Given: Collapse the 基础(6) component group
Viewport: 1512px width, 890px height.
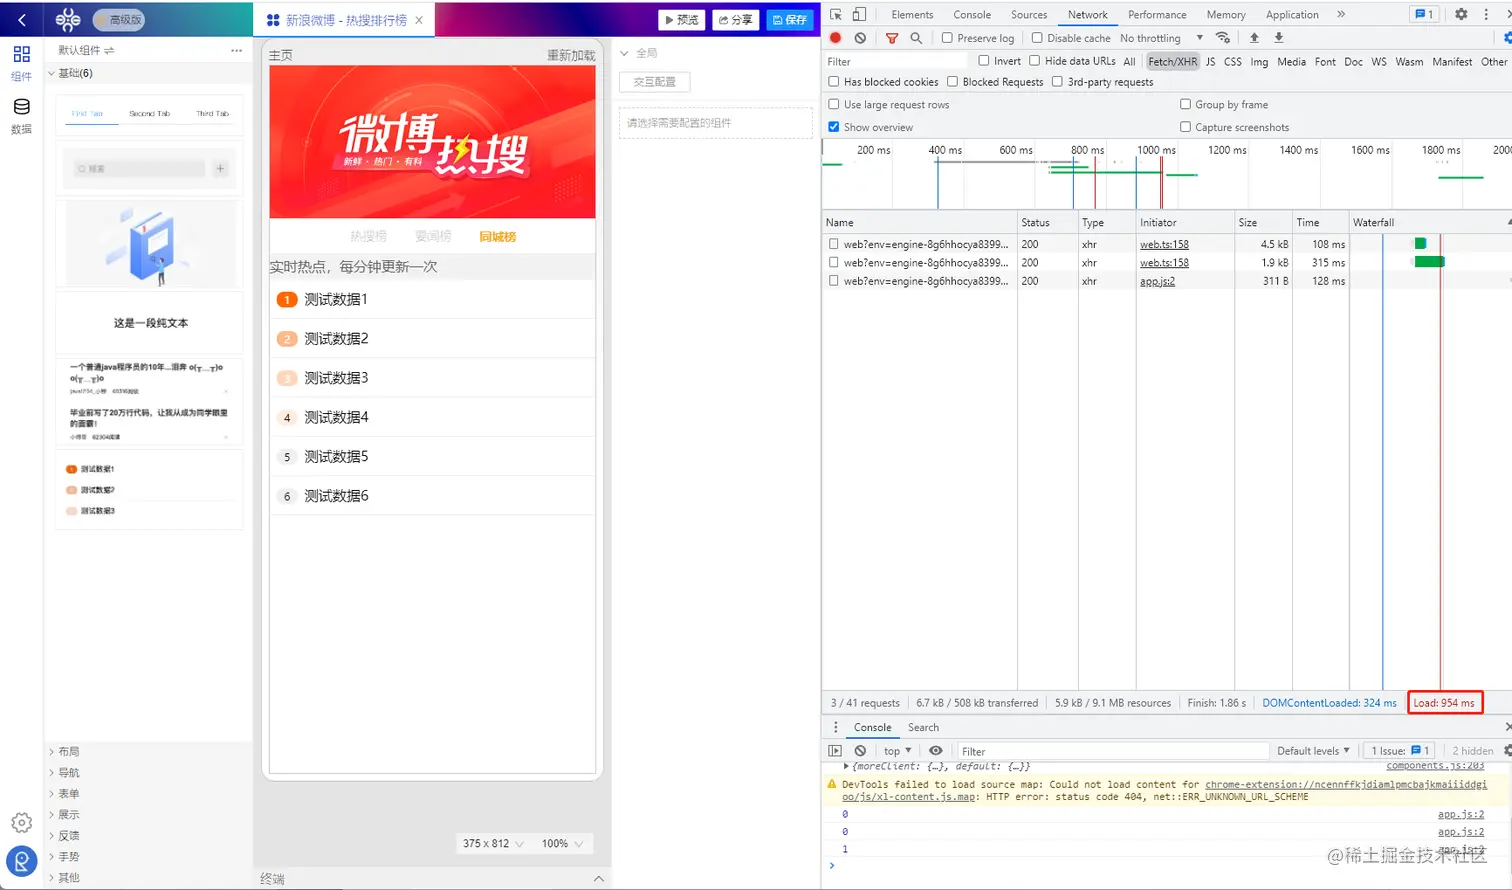Looking at the screenshot, I should [70, 73].
